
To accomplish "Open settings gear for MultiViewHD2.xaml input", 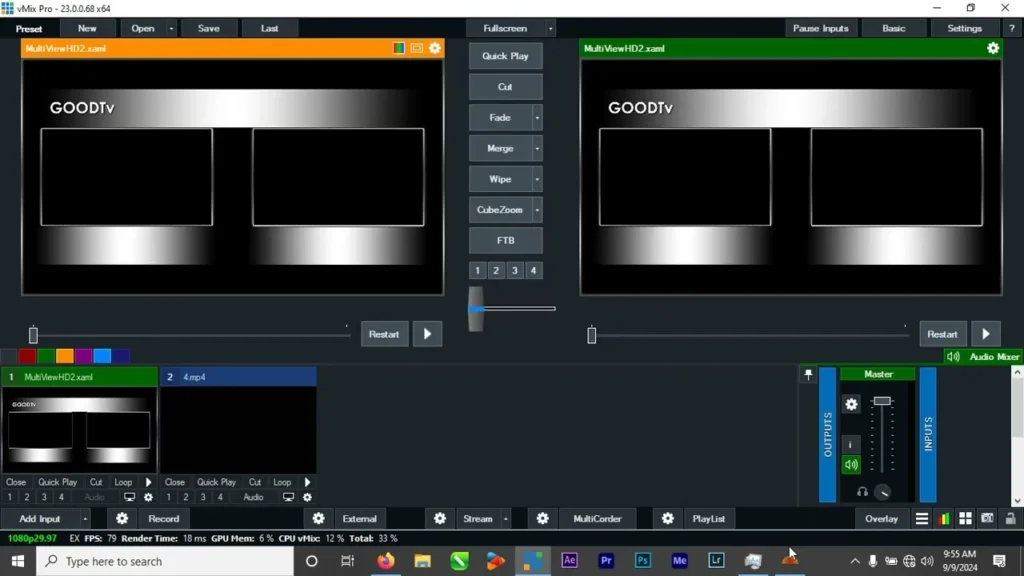I will point(148,497).
